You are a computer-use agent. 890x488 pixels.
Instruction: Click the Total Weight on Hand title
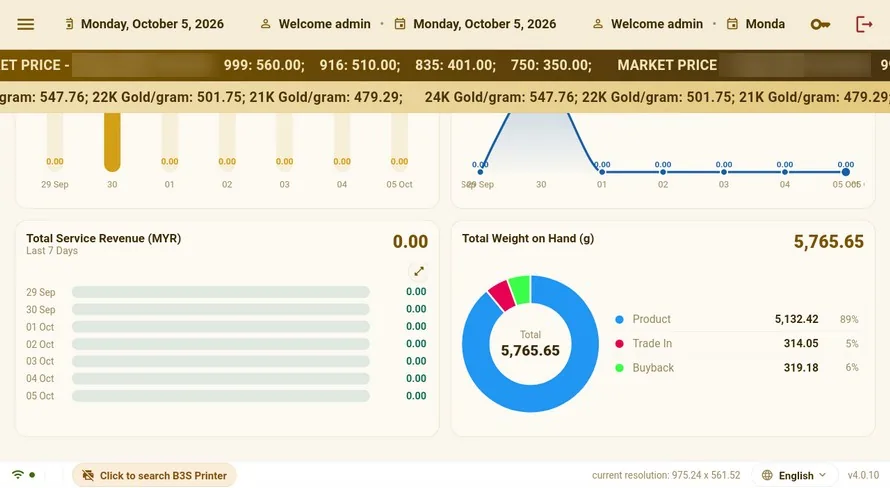[528, 238]
